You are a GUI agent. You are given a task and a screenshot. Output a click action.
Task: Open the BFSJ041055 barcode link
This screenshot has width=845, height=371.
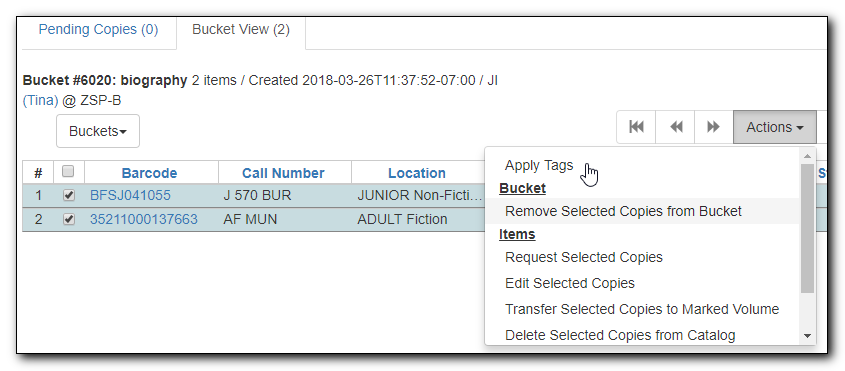coord(130,195)
